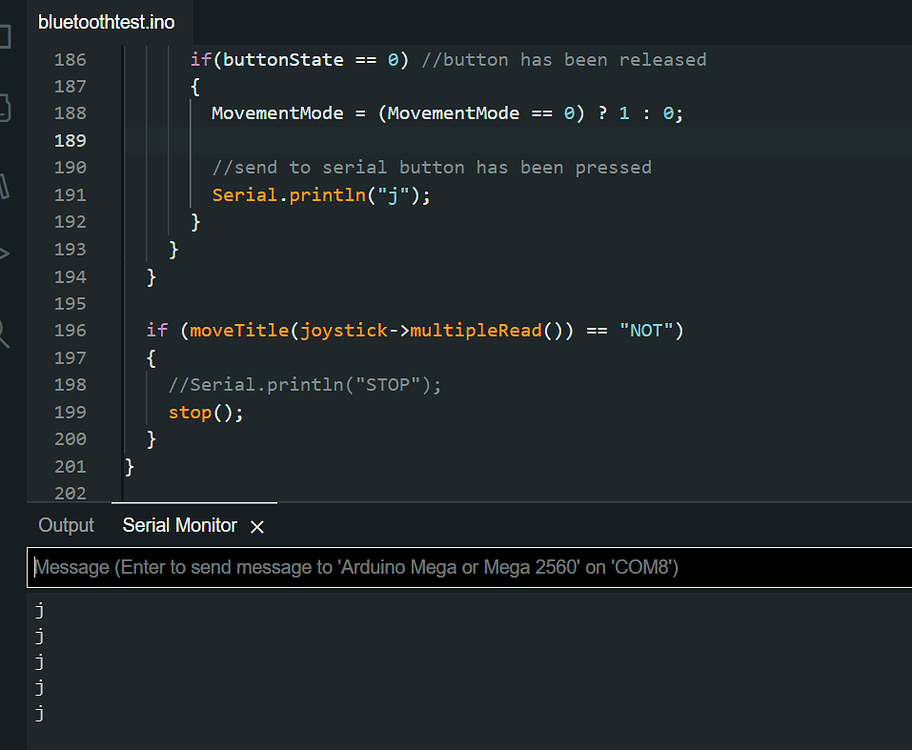The height and width of the screenshot is (750, 912).
Task: Select the Serial Monitor tab
Action: [x=180, y=525]
